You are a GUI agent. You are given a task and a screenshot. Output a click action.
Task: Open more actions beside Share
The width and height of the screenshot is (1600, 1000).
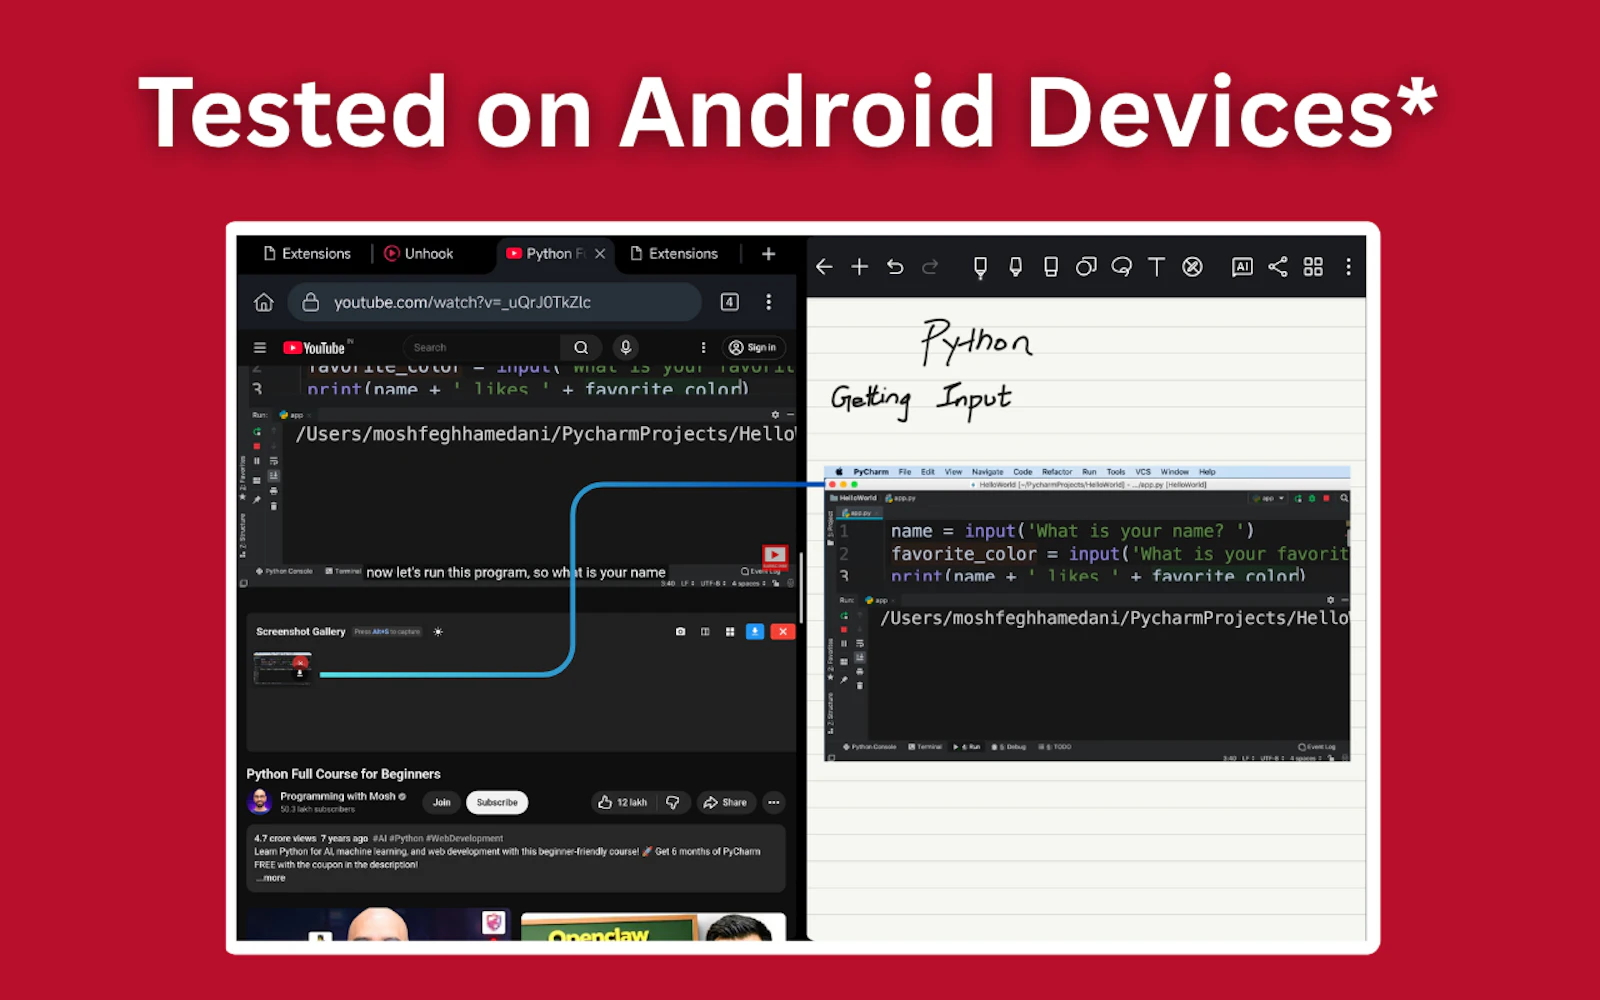[773, 802]
